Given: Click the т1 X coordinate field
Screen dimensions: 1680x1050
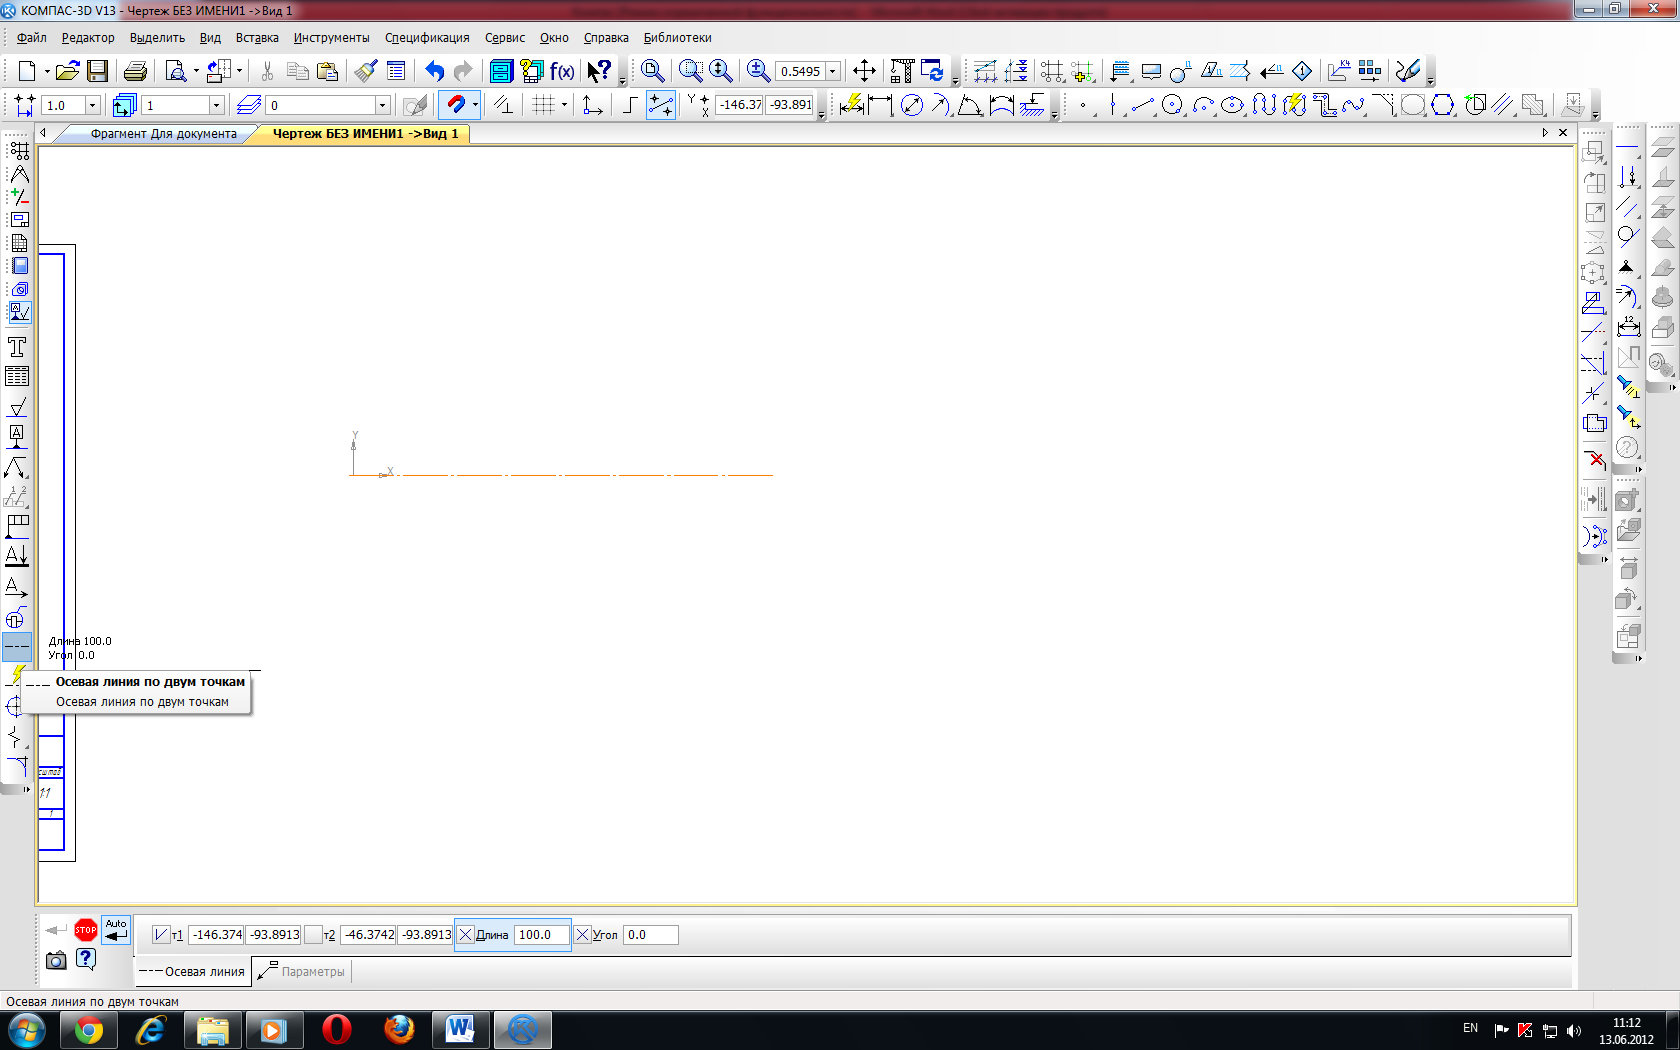Looking at the screenshot, I should pos(217,935).
